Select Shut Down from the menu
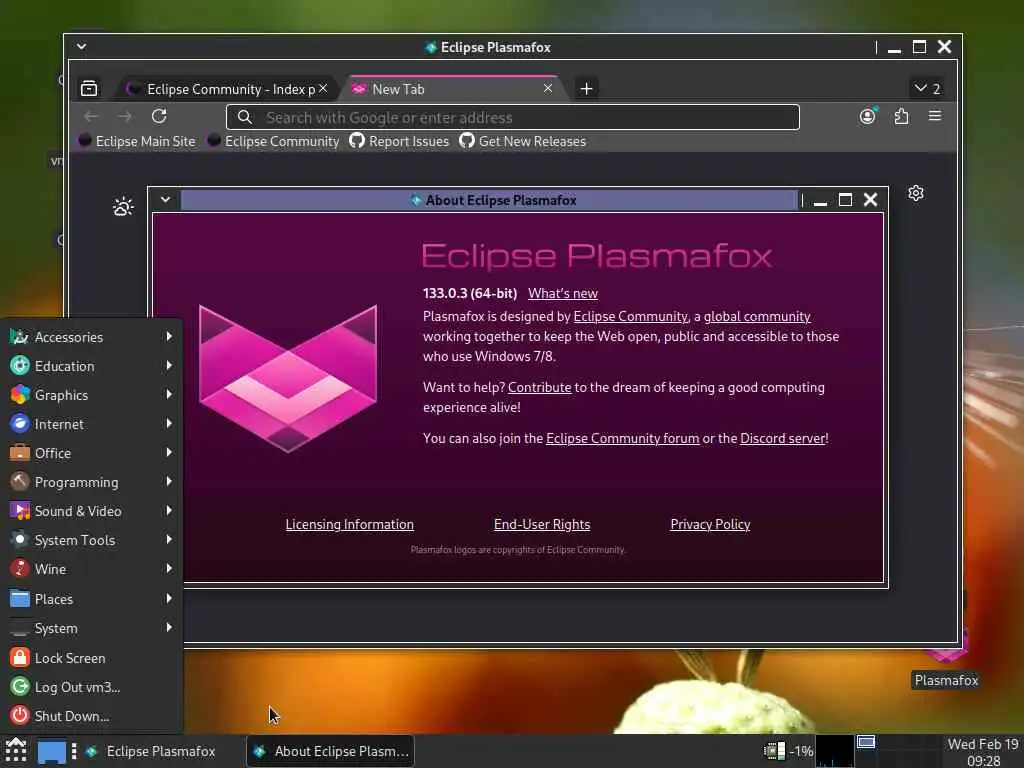This screenshot has height=768, width=1024. tap(91, 716)
